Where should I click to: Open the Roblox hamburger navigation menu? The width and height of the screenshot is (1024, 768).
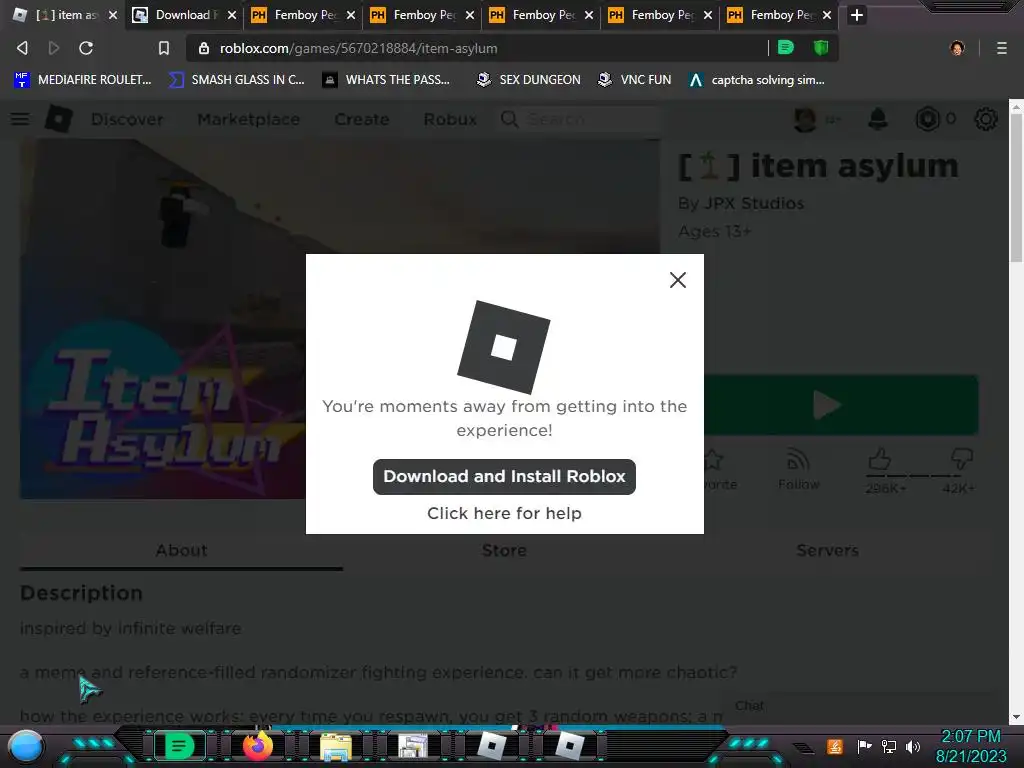tap(20, 119)
